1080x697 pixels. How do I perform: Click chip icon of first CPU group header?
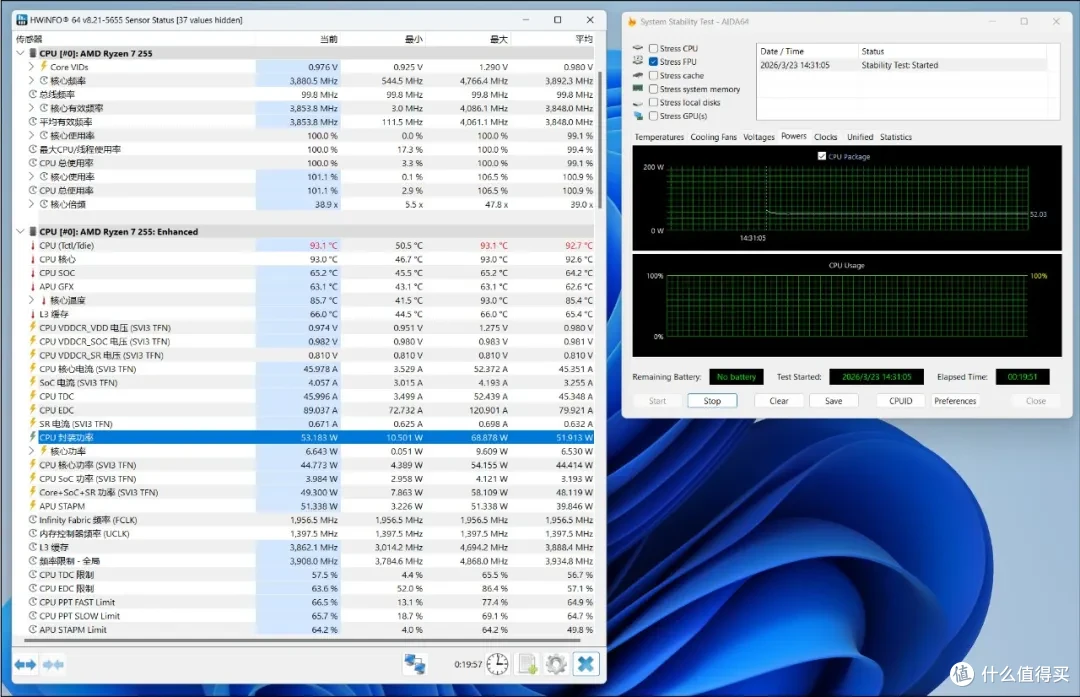pyautogui.click(x=32, y=53)
